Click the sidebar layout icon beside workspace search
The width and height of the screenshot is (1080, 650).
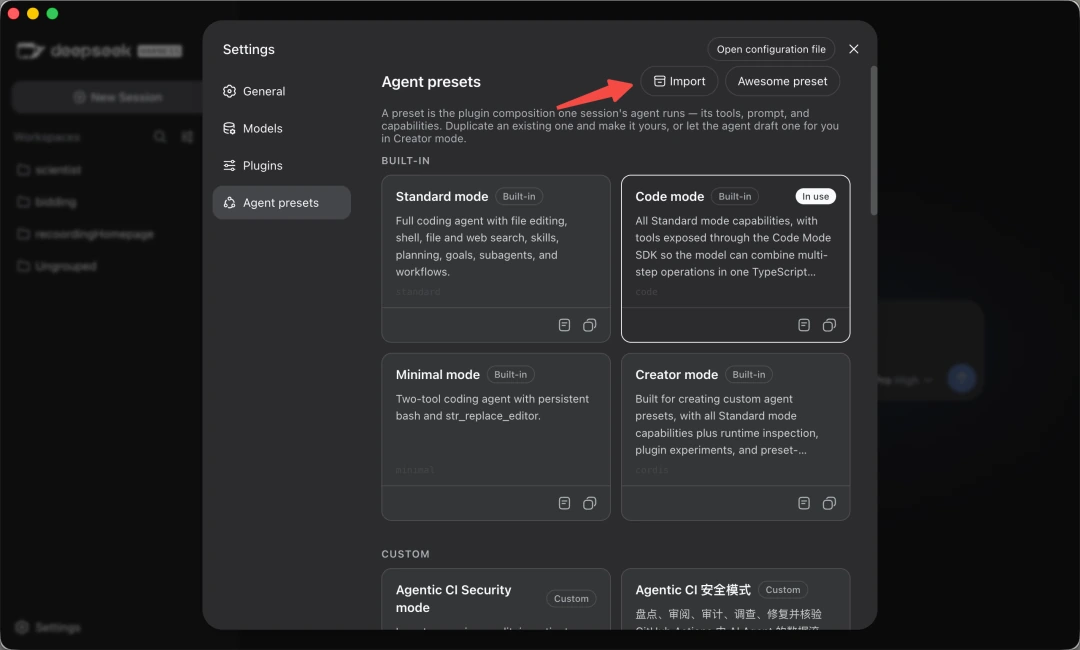coord(187,136)
